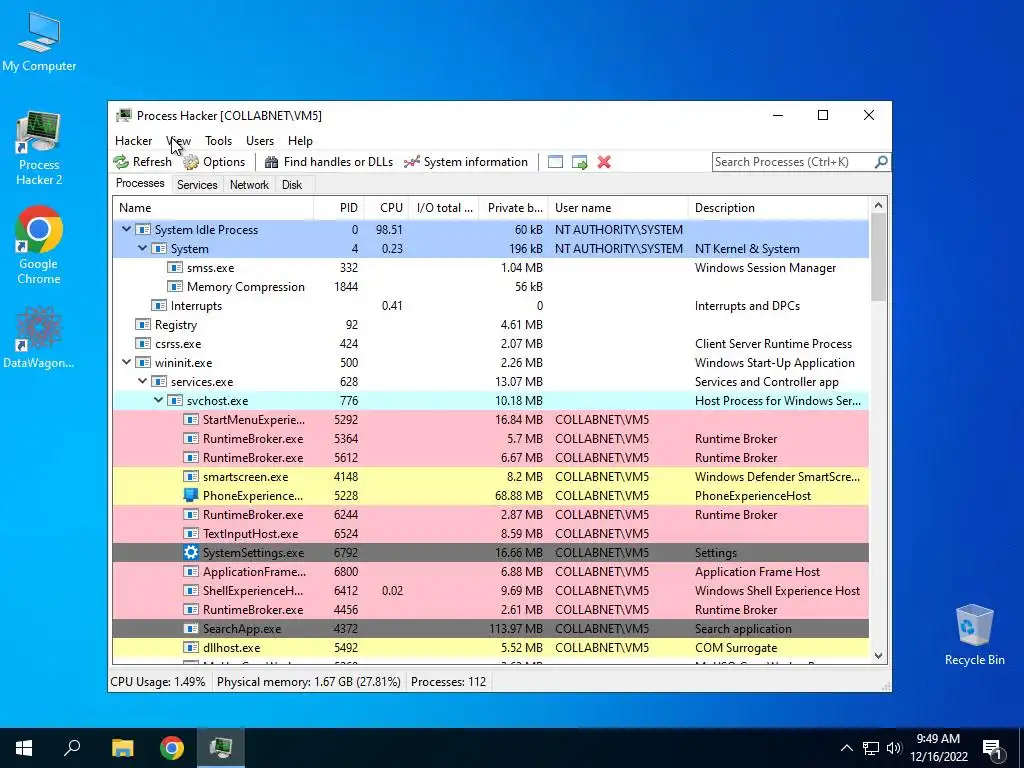
Task: Click scrollbar down arrow in process list
Action: [878, 655]
